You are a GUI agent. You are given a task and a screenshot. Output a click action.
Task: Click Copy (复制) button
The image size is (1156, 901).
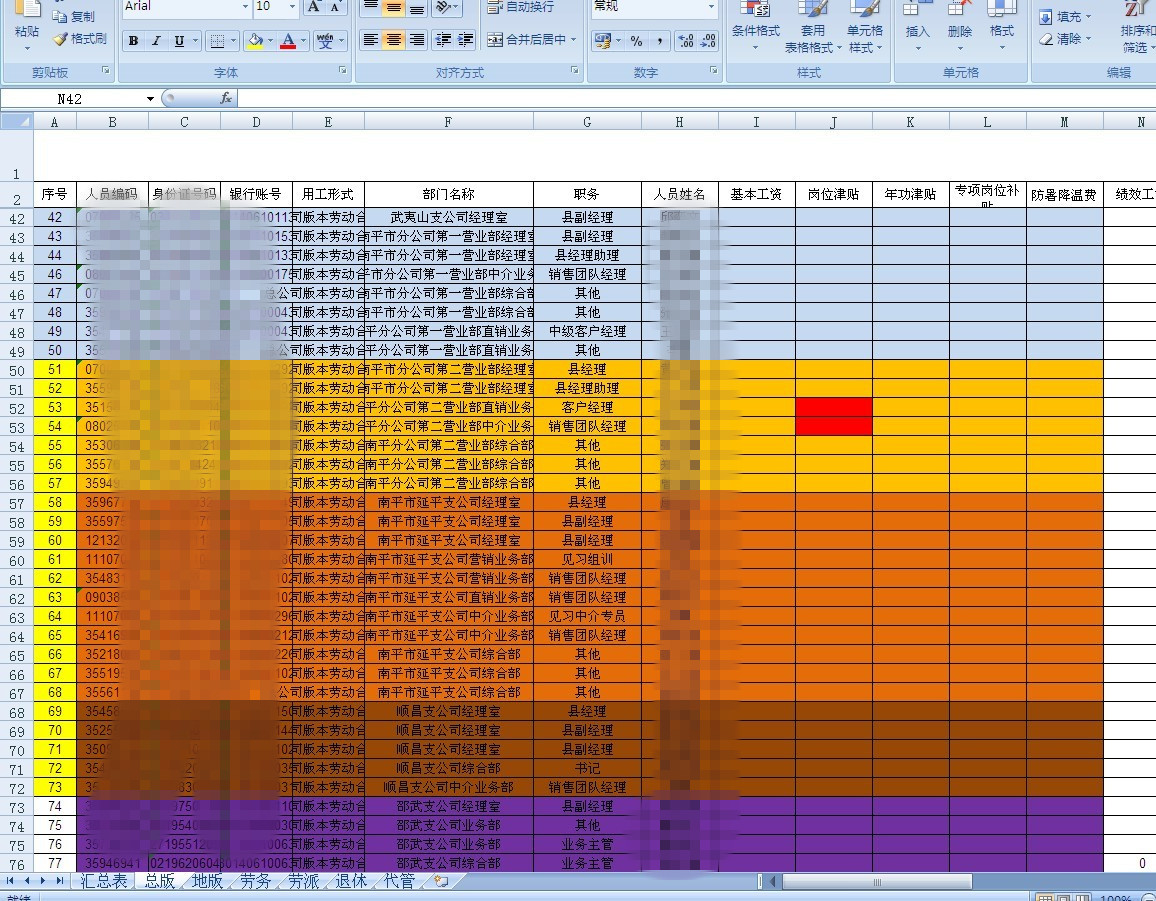point(74,16)
